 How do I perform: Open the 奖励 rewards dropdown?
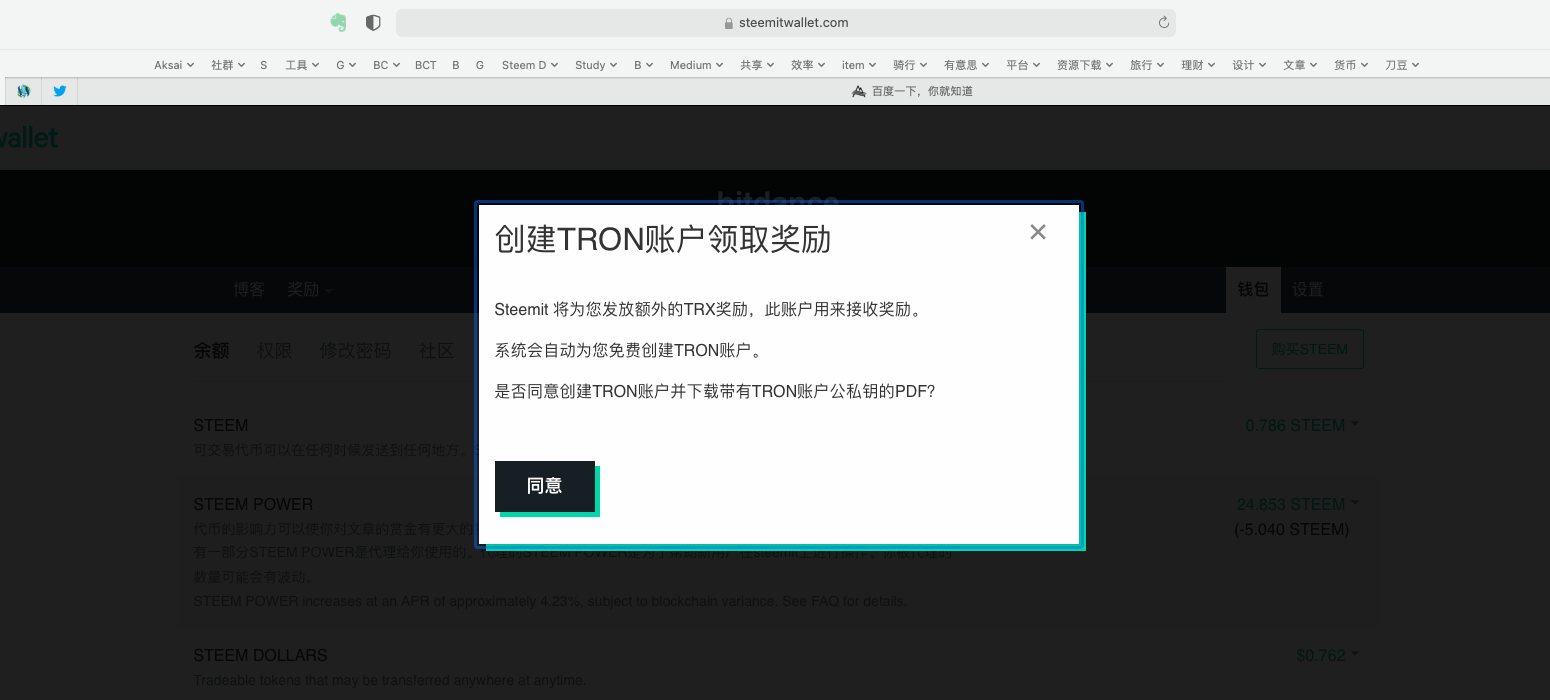click(x=310, y=289)
